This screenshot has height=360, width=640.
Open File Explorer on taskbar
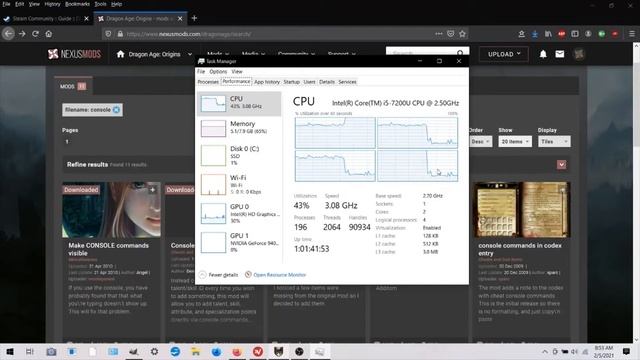pos(196,351)
